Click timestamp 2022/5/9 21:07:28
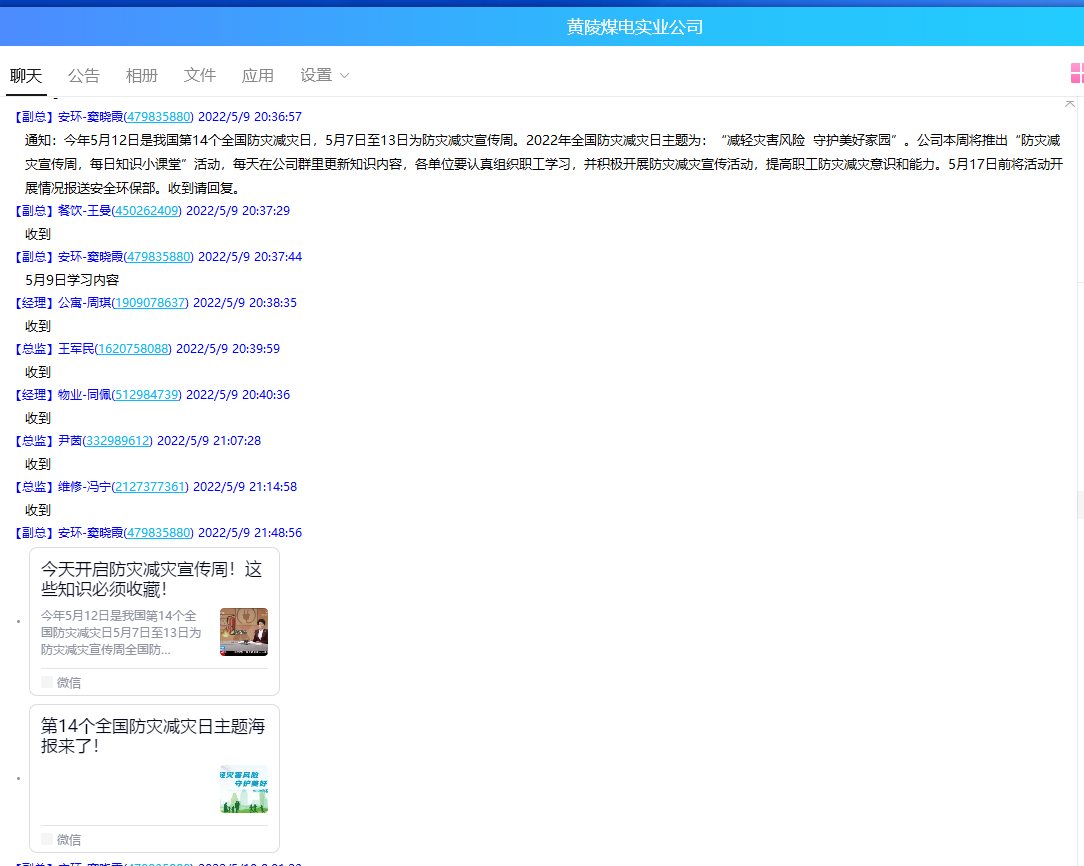The height and width of the screenshot is (866, 1084). (209, 441)
